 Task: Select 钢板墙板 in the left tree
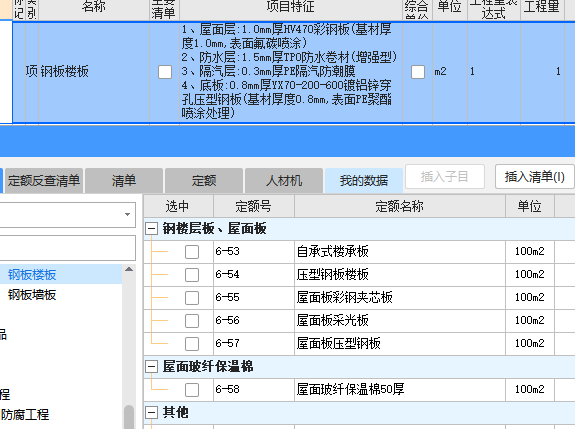[32, 295]
